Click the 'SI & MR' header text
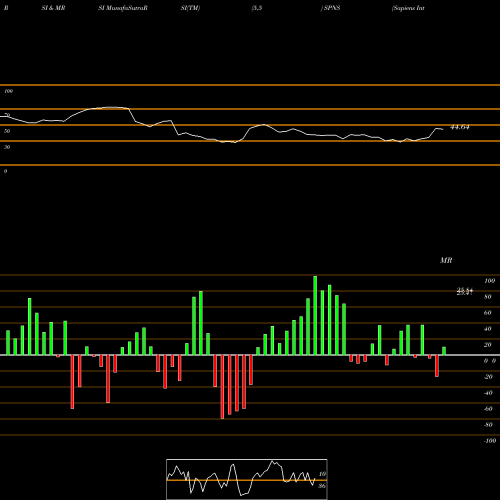The image size is (500, 500). (53, 8)
